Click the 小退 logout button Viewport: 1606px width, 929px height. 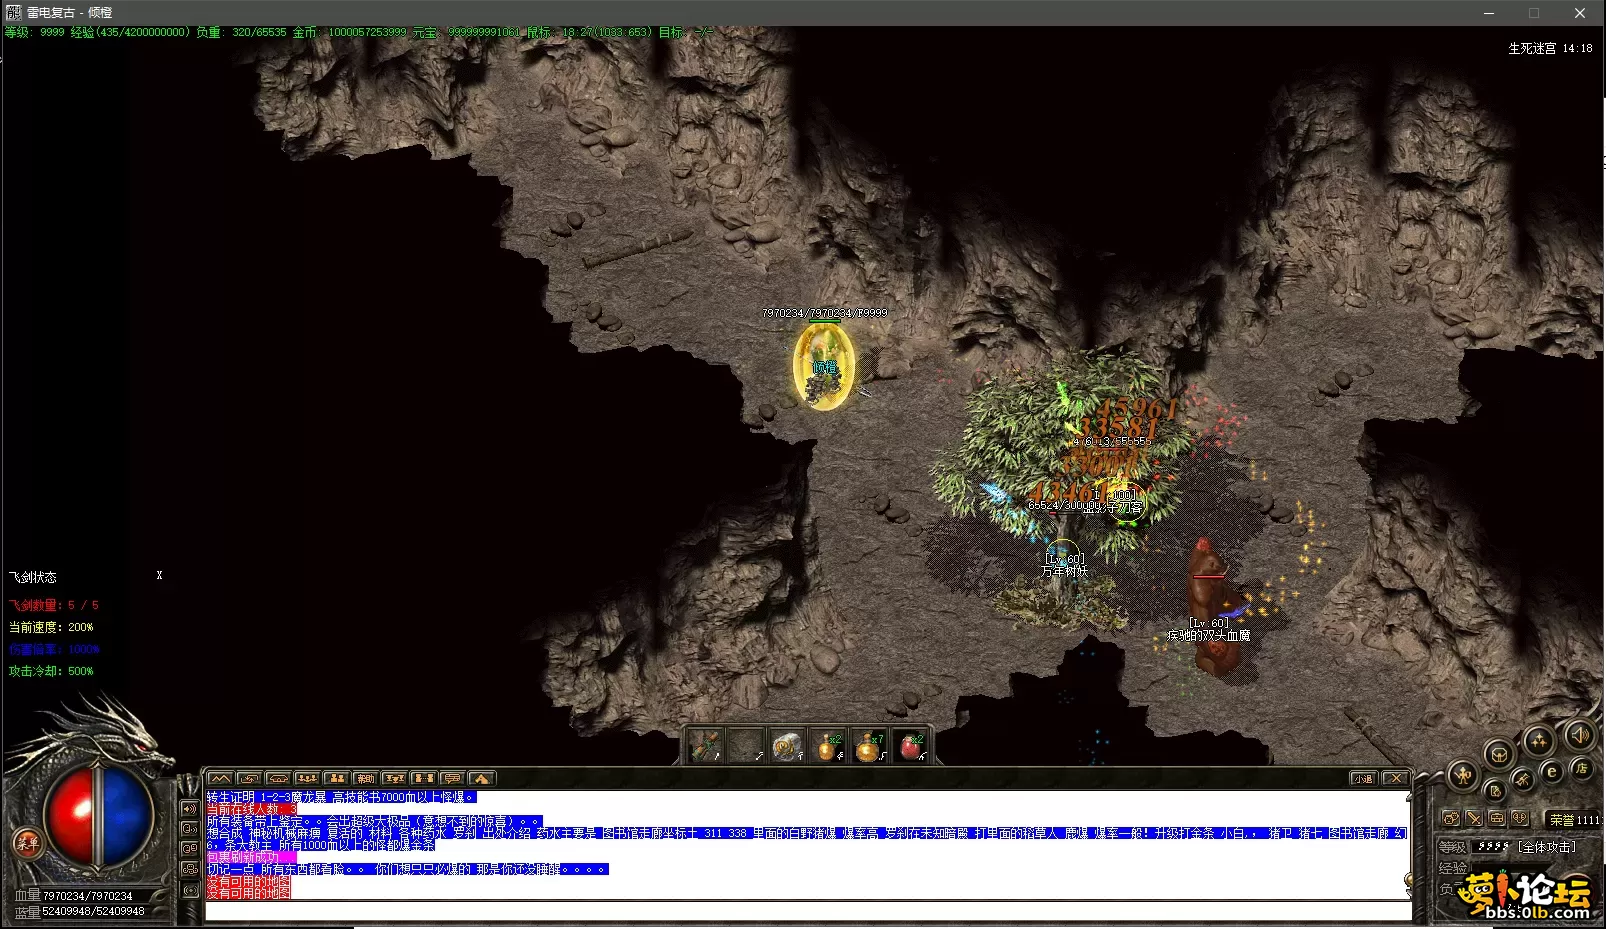pyautogui.click(x=1364, y=778)
